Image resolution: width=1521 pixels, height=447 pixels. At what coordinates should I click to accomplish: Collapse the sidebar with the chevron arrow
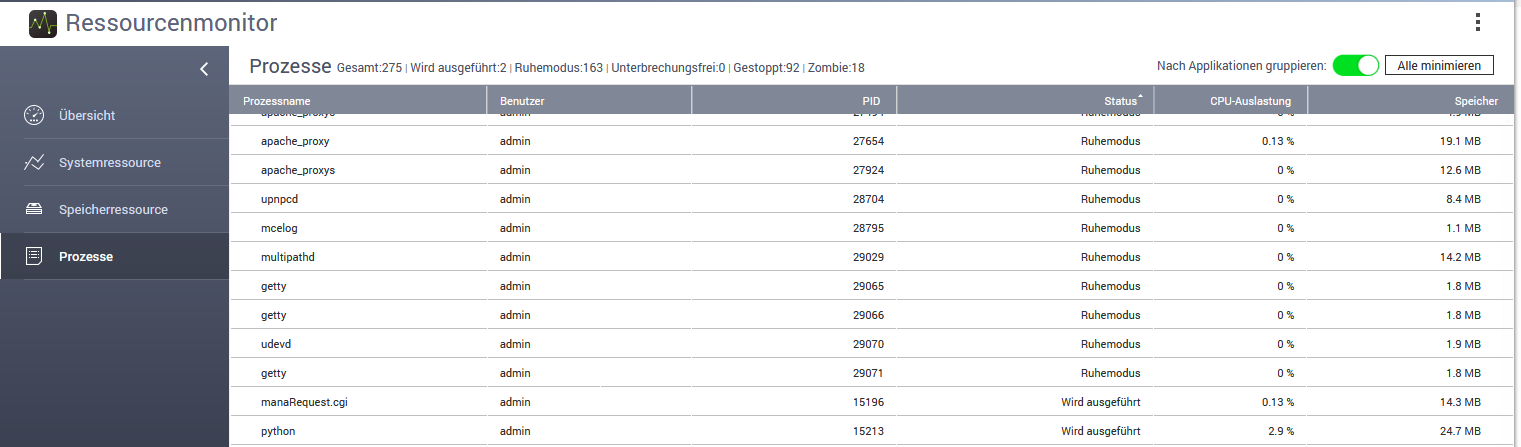point(204,69)
